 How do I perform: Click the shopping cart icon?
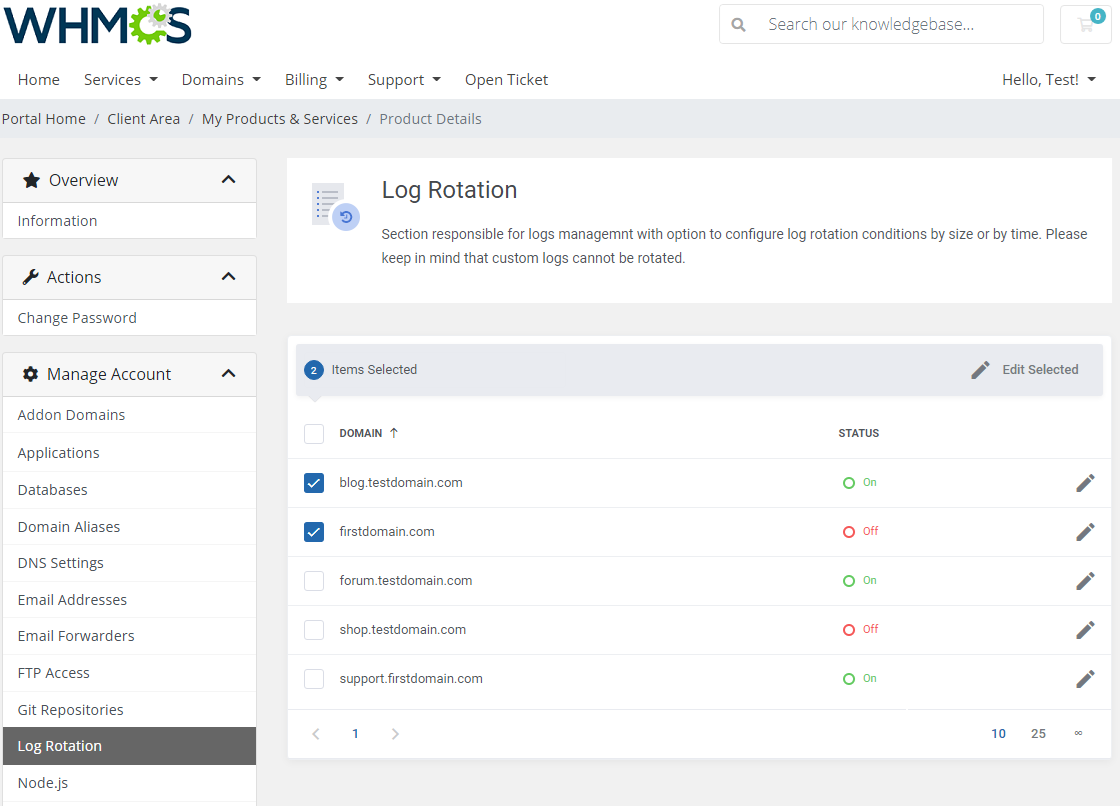click(1085, 25)
